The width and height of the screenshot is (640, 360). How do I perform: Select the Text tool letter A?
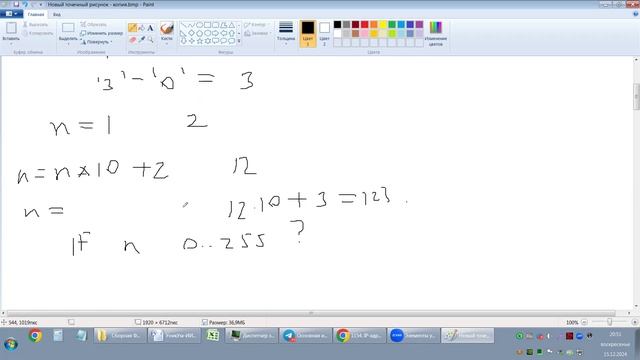click(150, 28)
